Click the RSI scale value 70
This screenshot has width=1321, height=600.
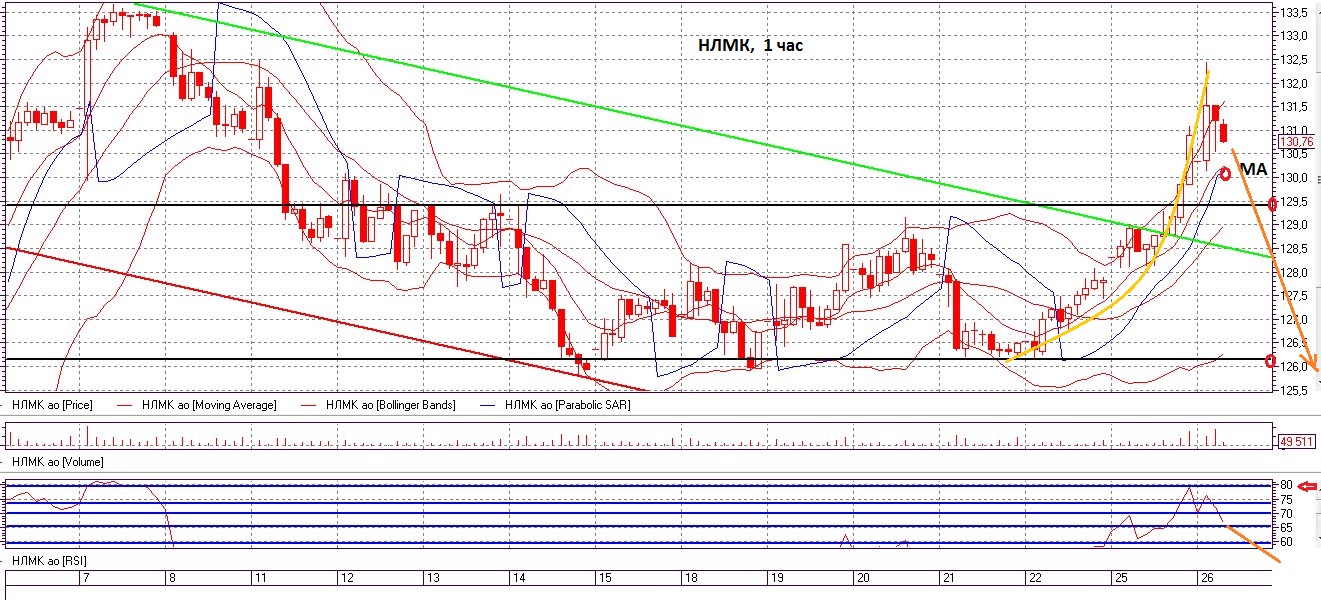(1288, 513)
